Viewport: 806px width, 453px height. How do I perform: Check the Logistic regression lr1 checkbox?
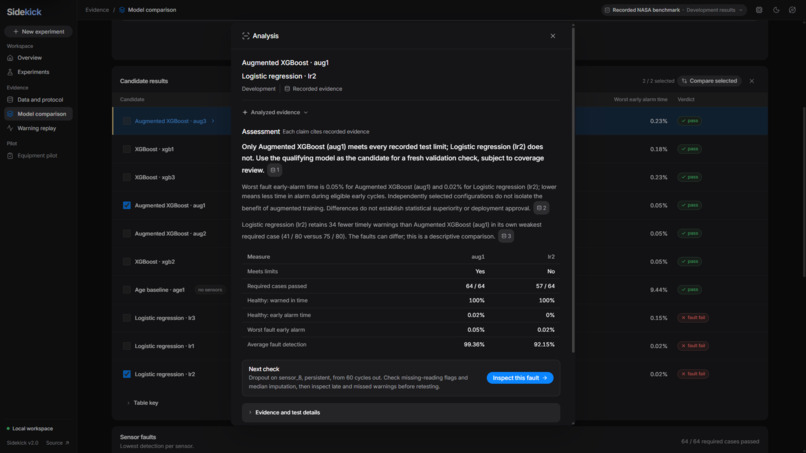(x=126, y=346)
